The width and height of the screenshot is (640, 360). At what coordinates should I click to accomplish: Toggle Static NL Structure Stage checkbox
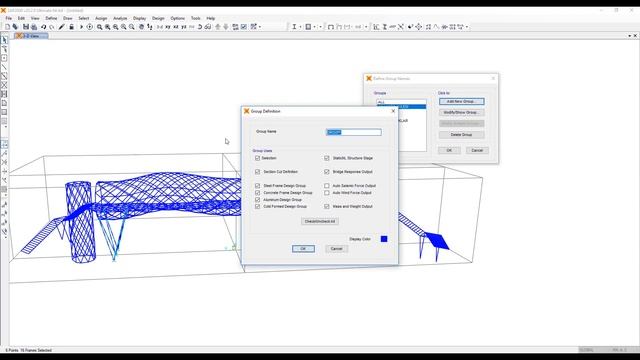(x=327, y=158)
